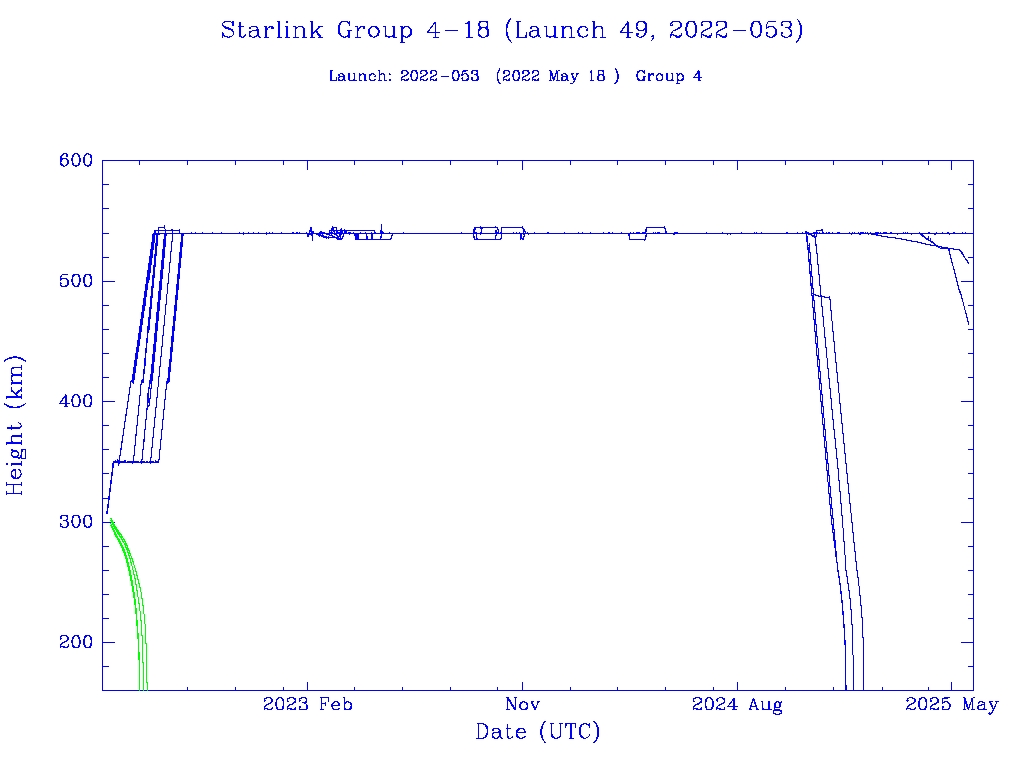Screen dimensions: 1024x768
Task: Click the chart title 'Starlink Group 4-18 (Launch 49, 2022-053)'
Action: point(512,31)
